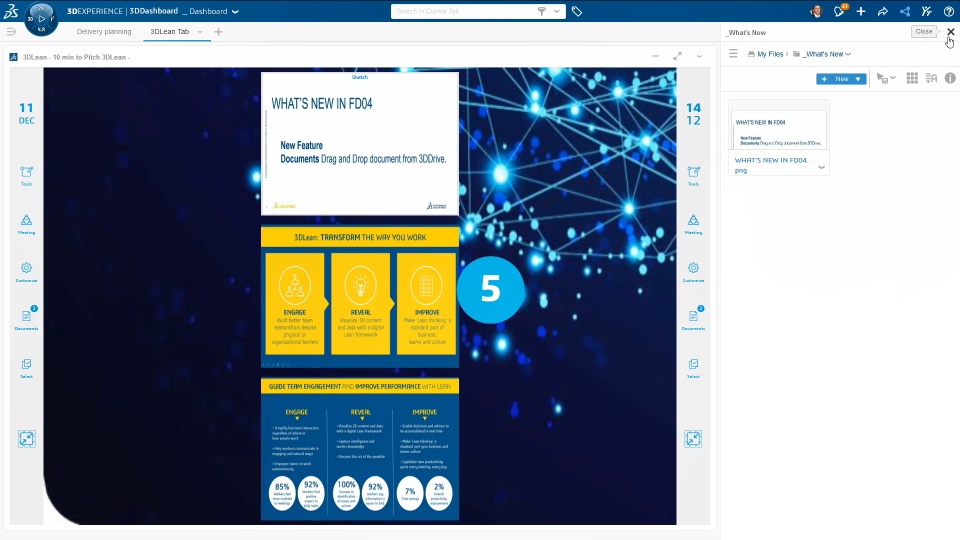
Task: Open Tools in right 3DLean sidebar
Action: 693,175
